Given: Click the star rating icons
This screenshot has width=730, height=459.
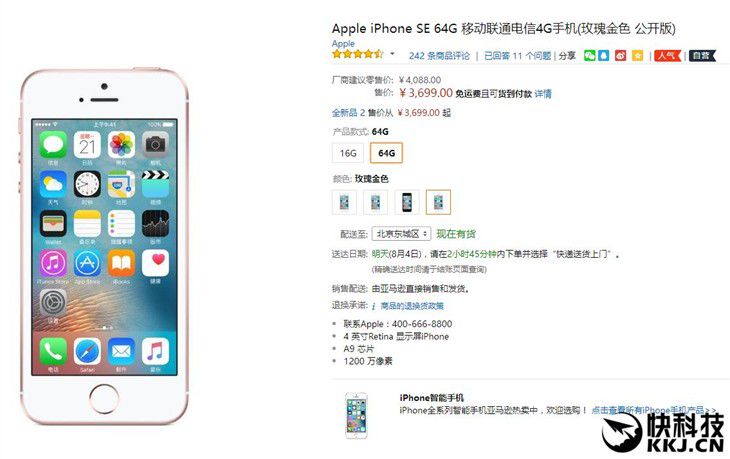Looking at the screenshot, I should (358, 54).
